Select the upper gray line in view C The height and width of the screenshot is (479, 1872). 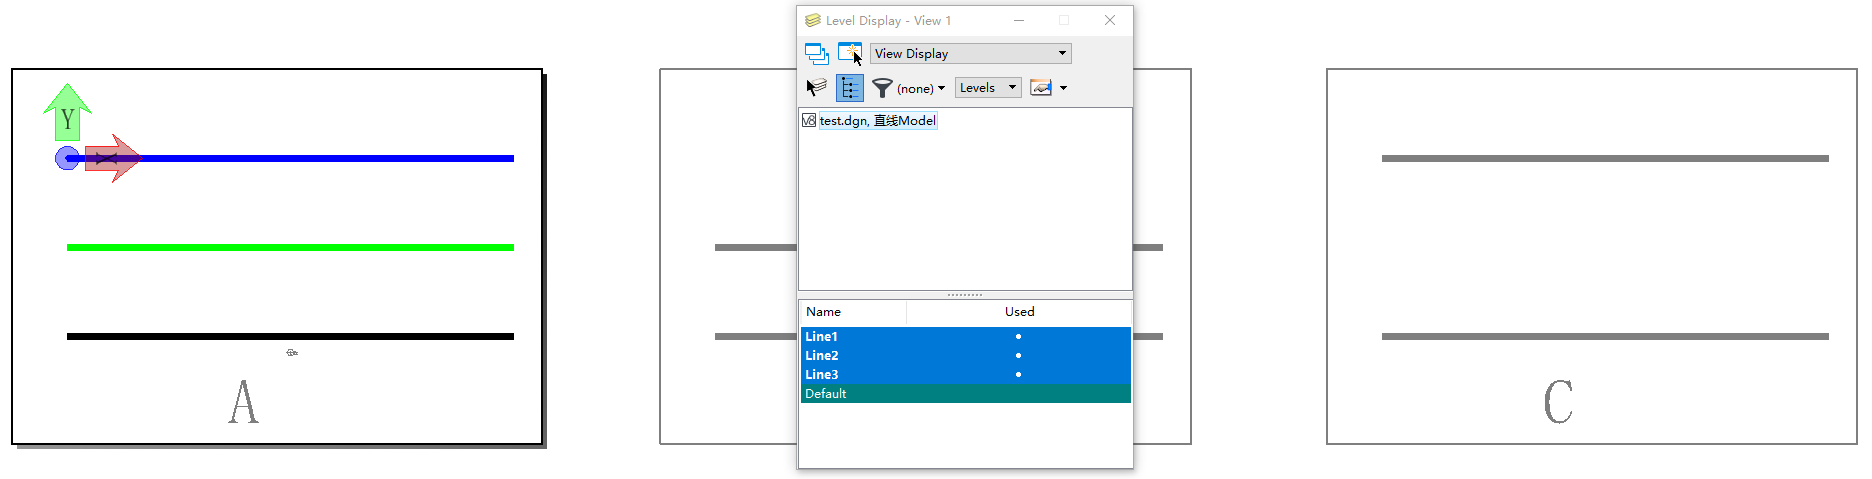(x=1605, y=158)
